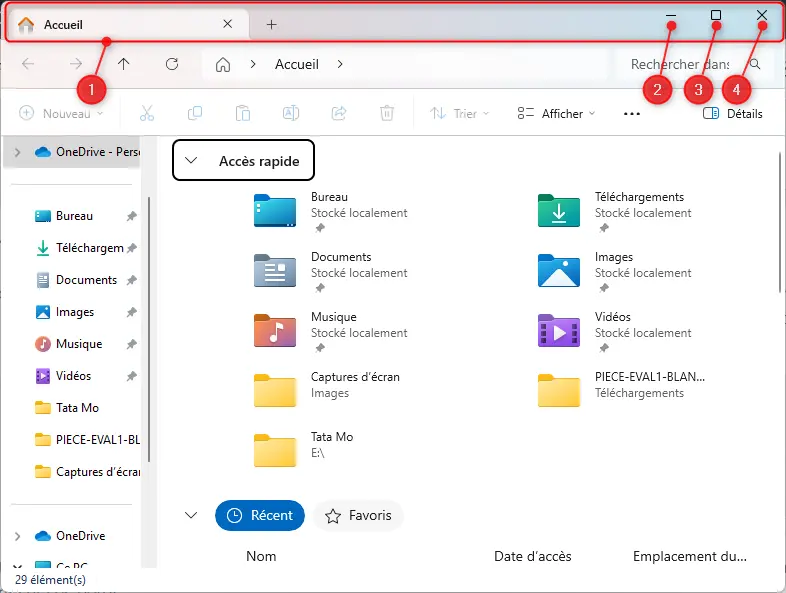This screenshot has height=593, width=786.
Task: Toggle the Détails pane
Action: pyautogui.click(x=733, y=113)
